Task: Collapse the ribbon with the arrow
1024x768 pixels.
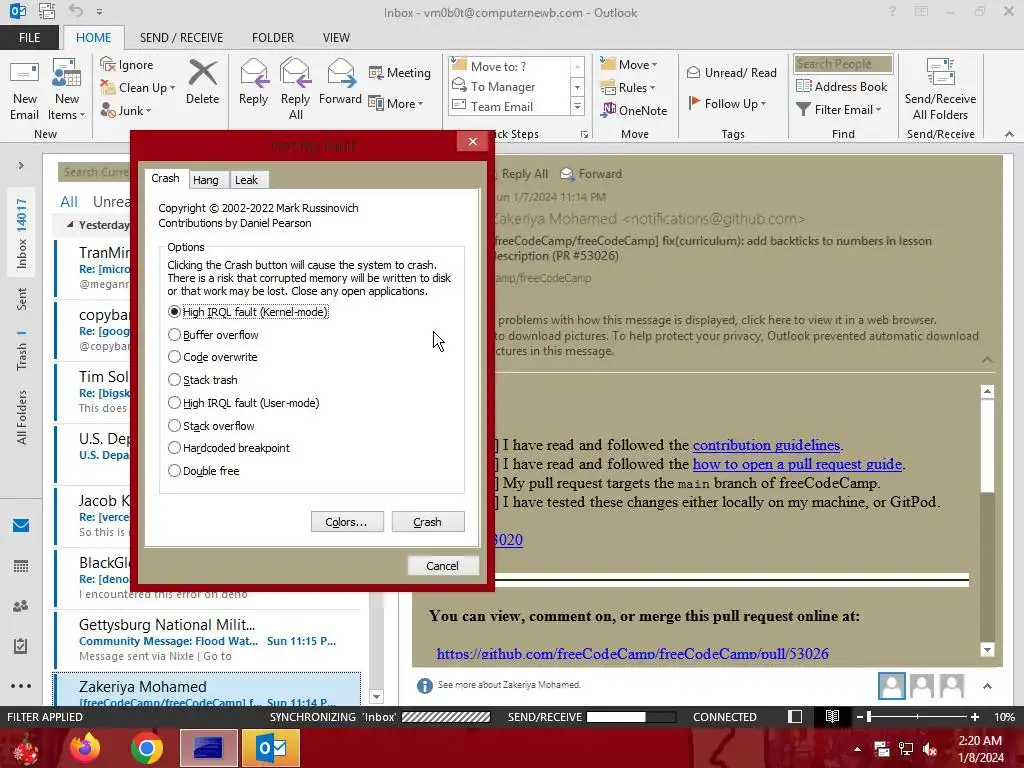Action: click(x=1009, y=134)
